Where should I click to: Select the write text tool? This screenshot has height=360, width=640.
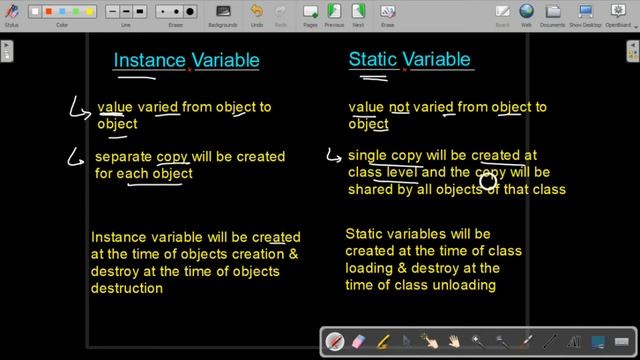pyautogui.click(x=574, y=342)
